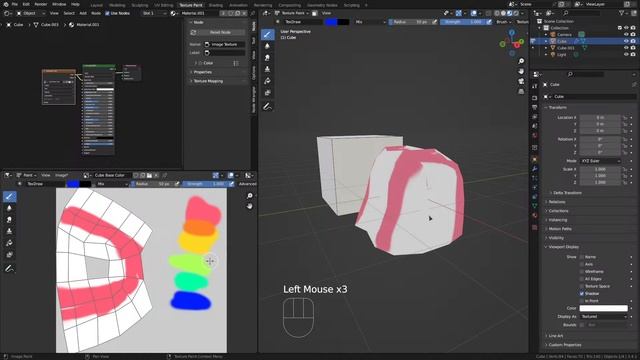
Task: Expand the Motion Paths panel
Action: pos(560,229)
